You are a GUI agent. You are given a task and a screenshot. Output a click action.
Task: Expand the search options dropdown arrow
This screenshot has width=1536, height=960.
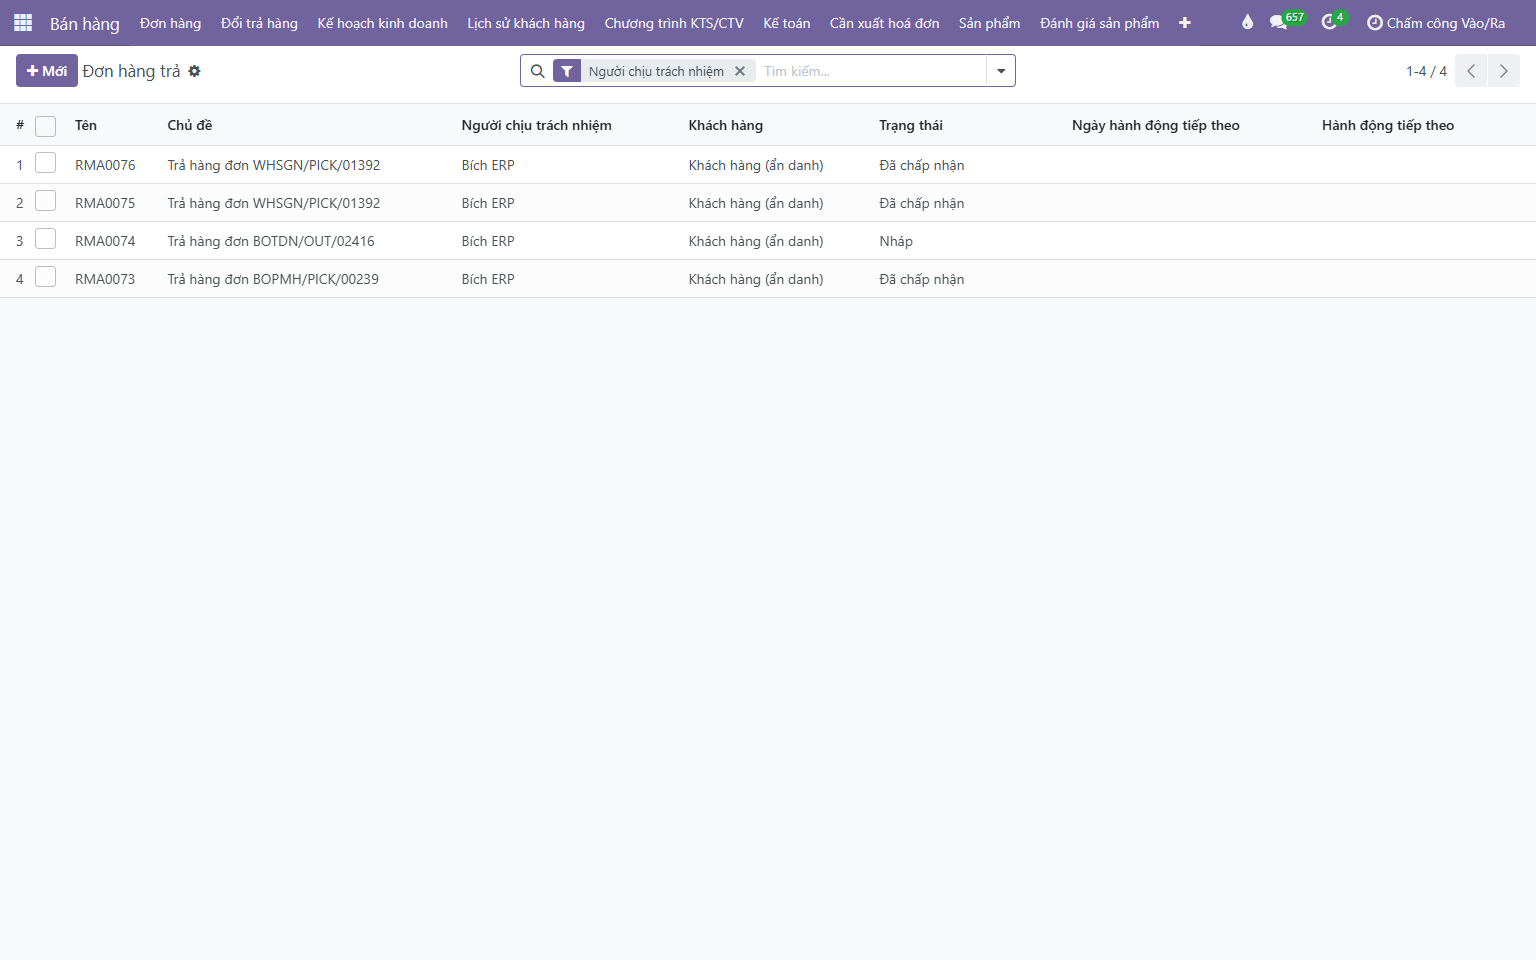tap(1001, 71)
